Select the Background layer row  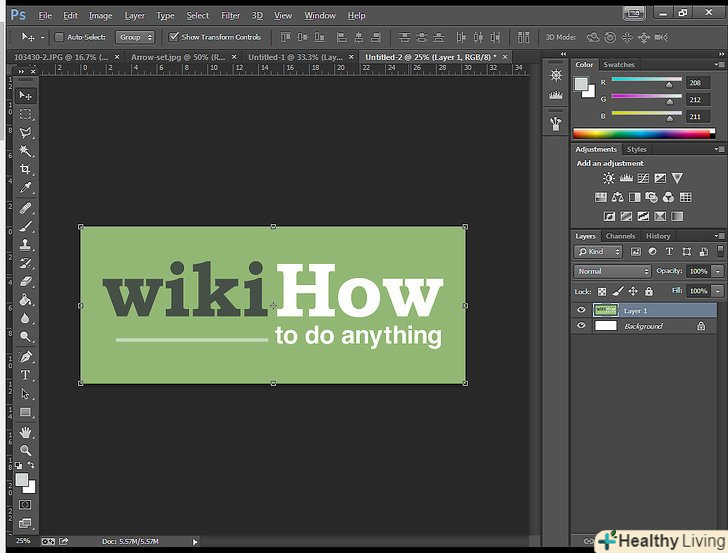pos(643,326)
